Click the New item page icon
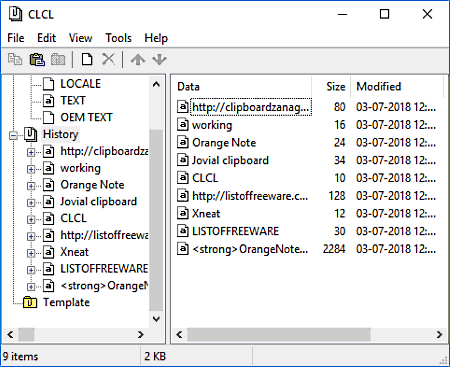The height and width of the screenshot is (367, 450). point(87,60)
